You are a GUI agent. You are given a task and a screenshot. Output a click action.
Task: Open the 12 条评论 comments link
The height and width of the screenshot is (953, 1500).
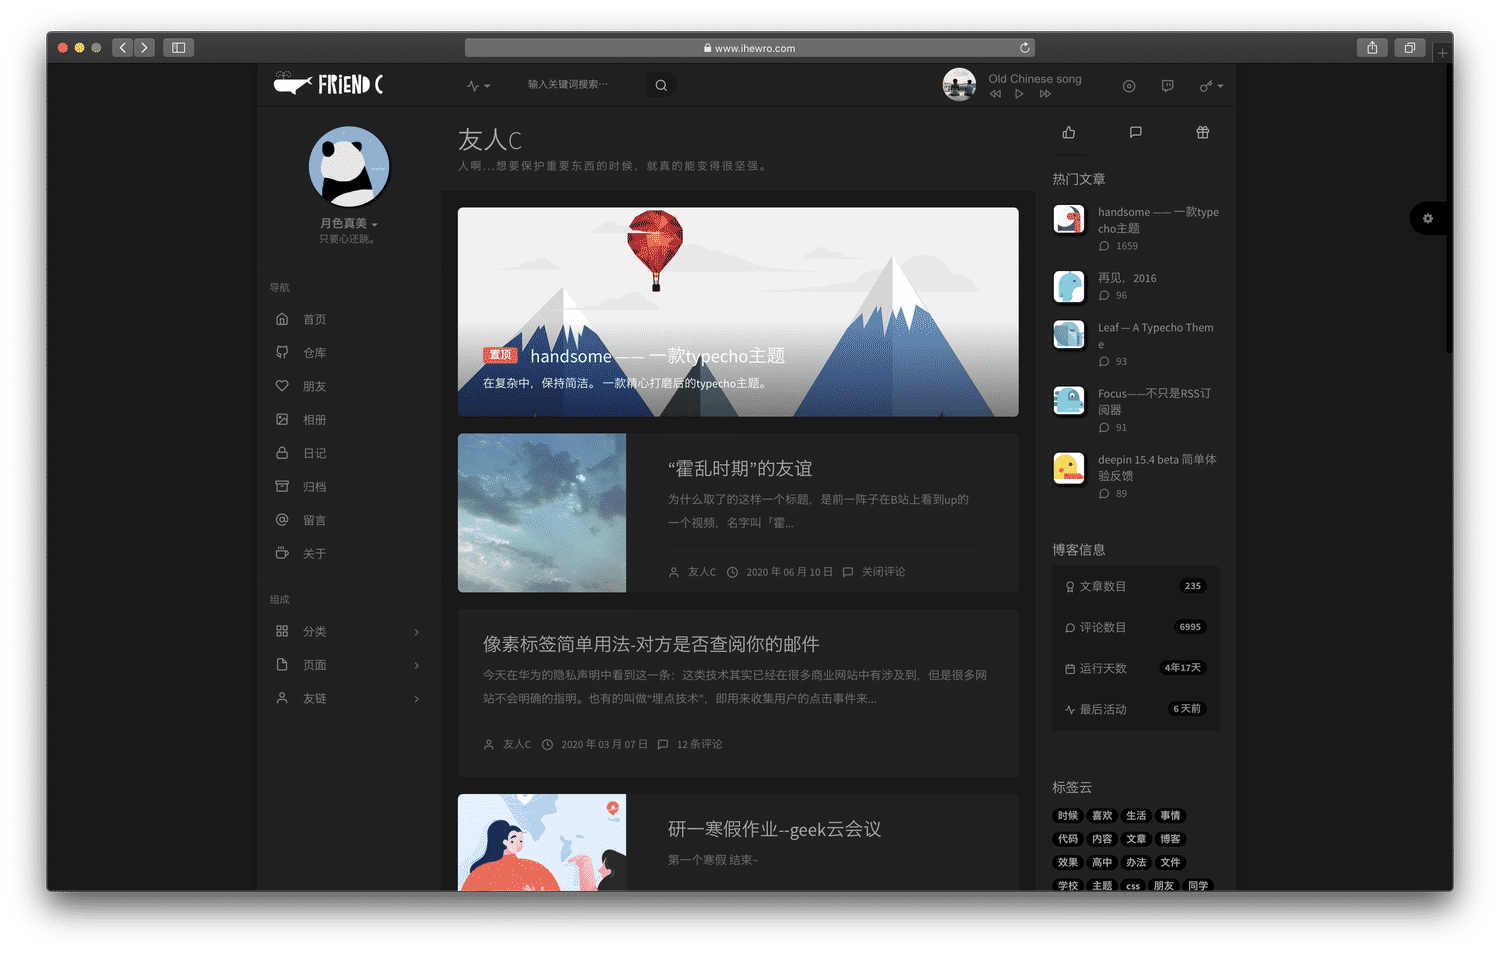pyautogui.click(x=699, y=744)
